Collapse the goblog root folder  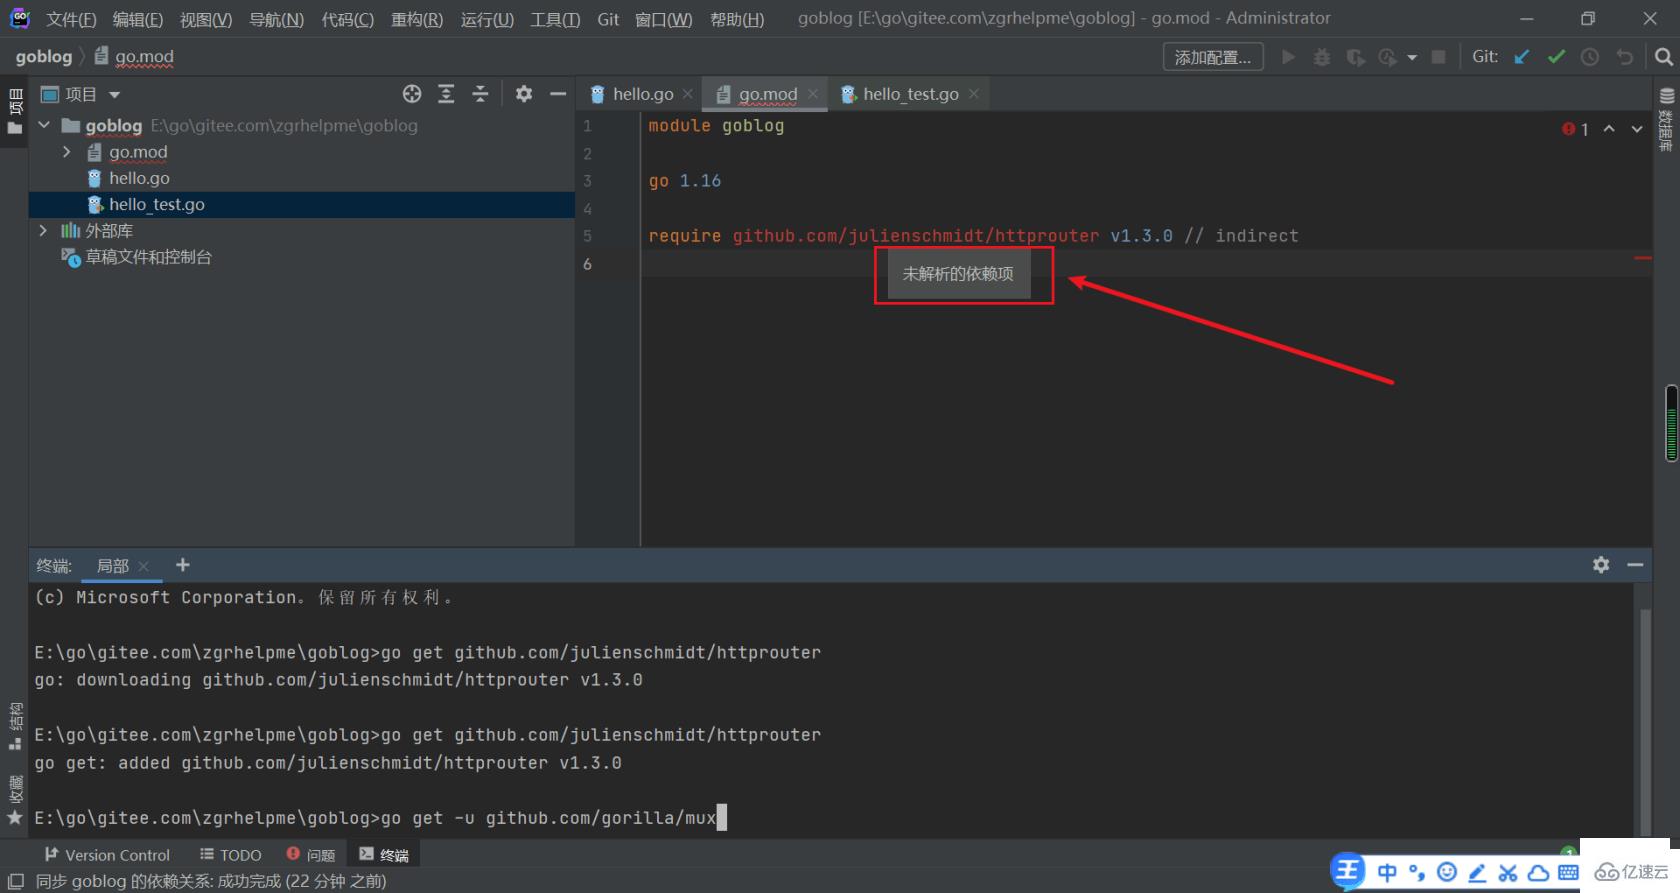coord(44,126)
